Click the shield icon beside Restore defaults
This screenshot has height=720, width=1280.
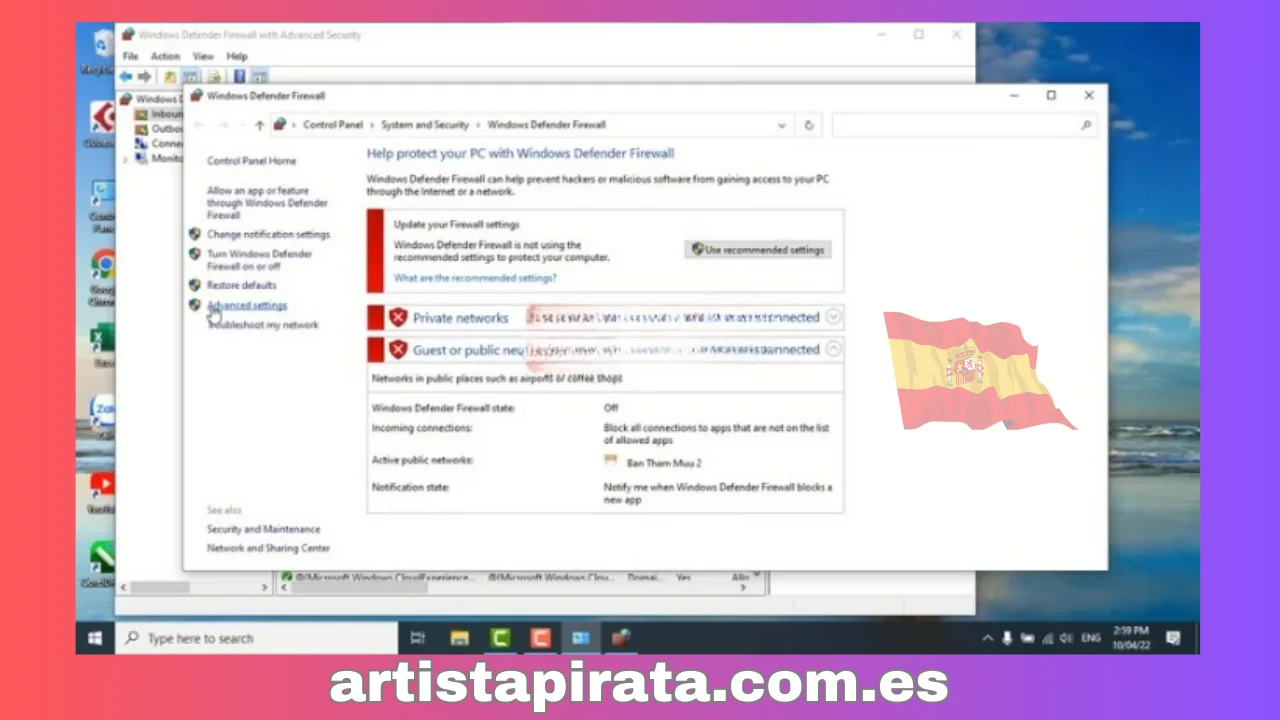click(x=195, y=285)
